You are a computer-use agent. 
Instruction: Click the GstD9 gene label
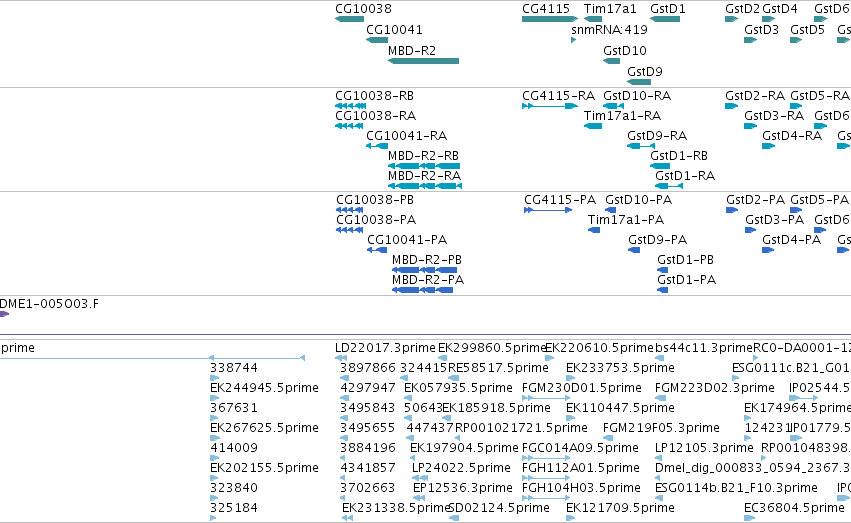(x=645, y=72)
